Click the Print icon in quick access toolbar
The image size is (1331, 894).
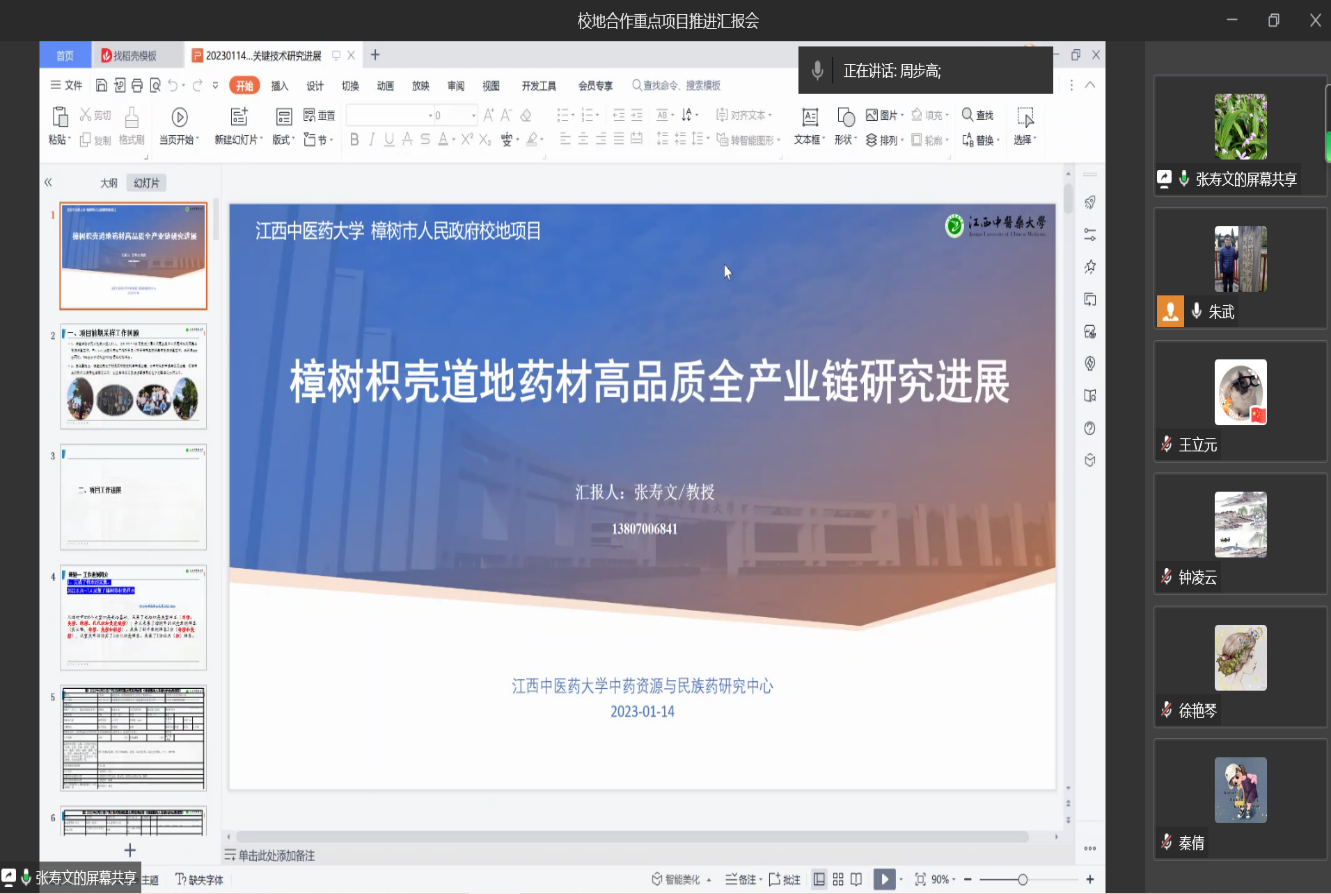point(136,85)
